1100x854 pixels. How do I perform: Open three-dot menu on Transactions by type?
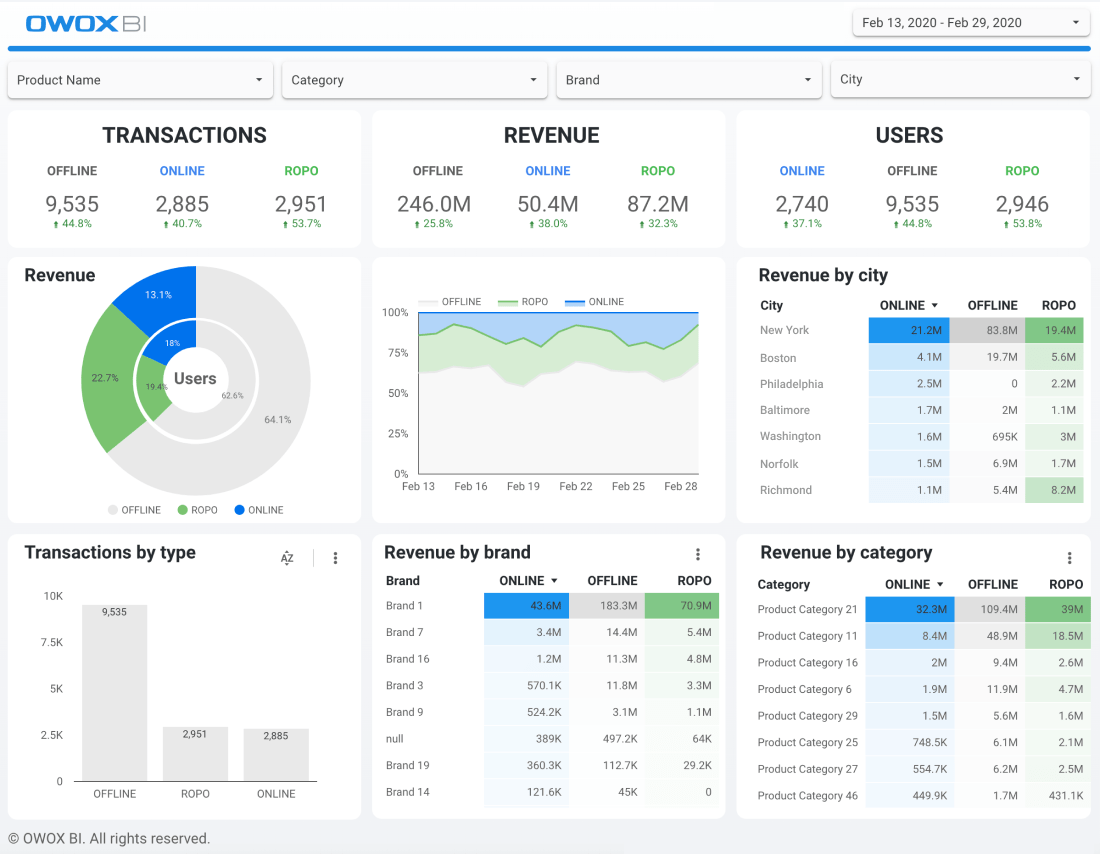pyautogui.click(x=335, y=558)
